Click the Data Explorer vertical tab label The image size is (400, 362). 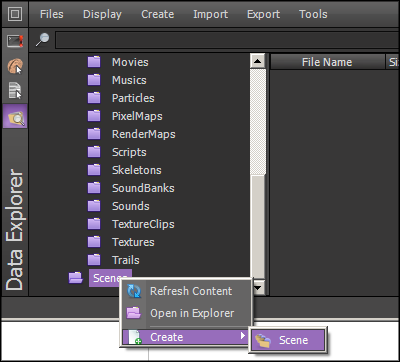15,229
